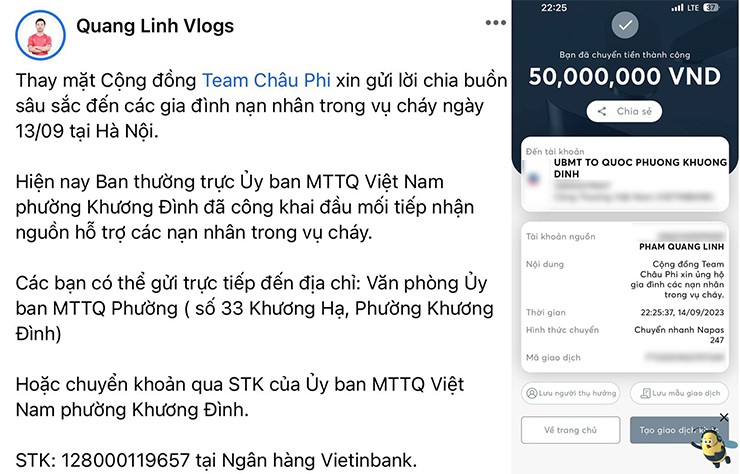Tap the Chia sẻ share button

coord(624,111)
